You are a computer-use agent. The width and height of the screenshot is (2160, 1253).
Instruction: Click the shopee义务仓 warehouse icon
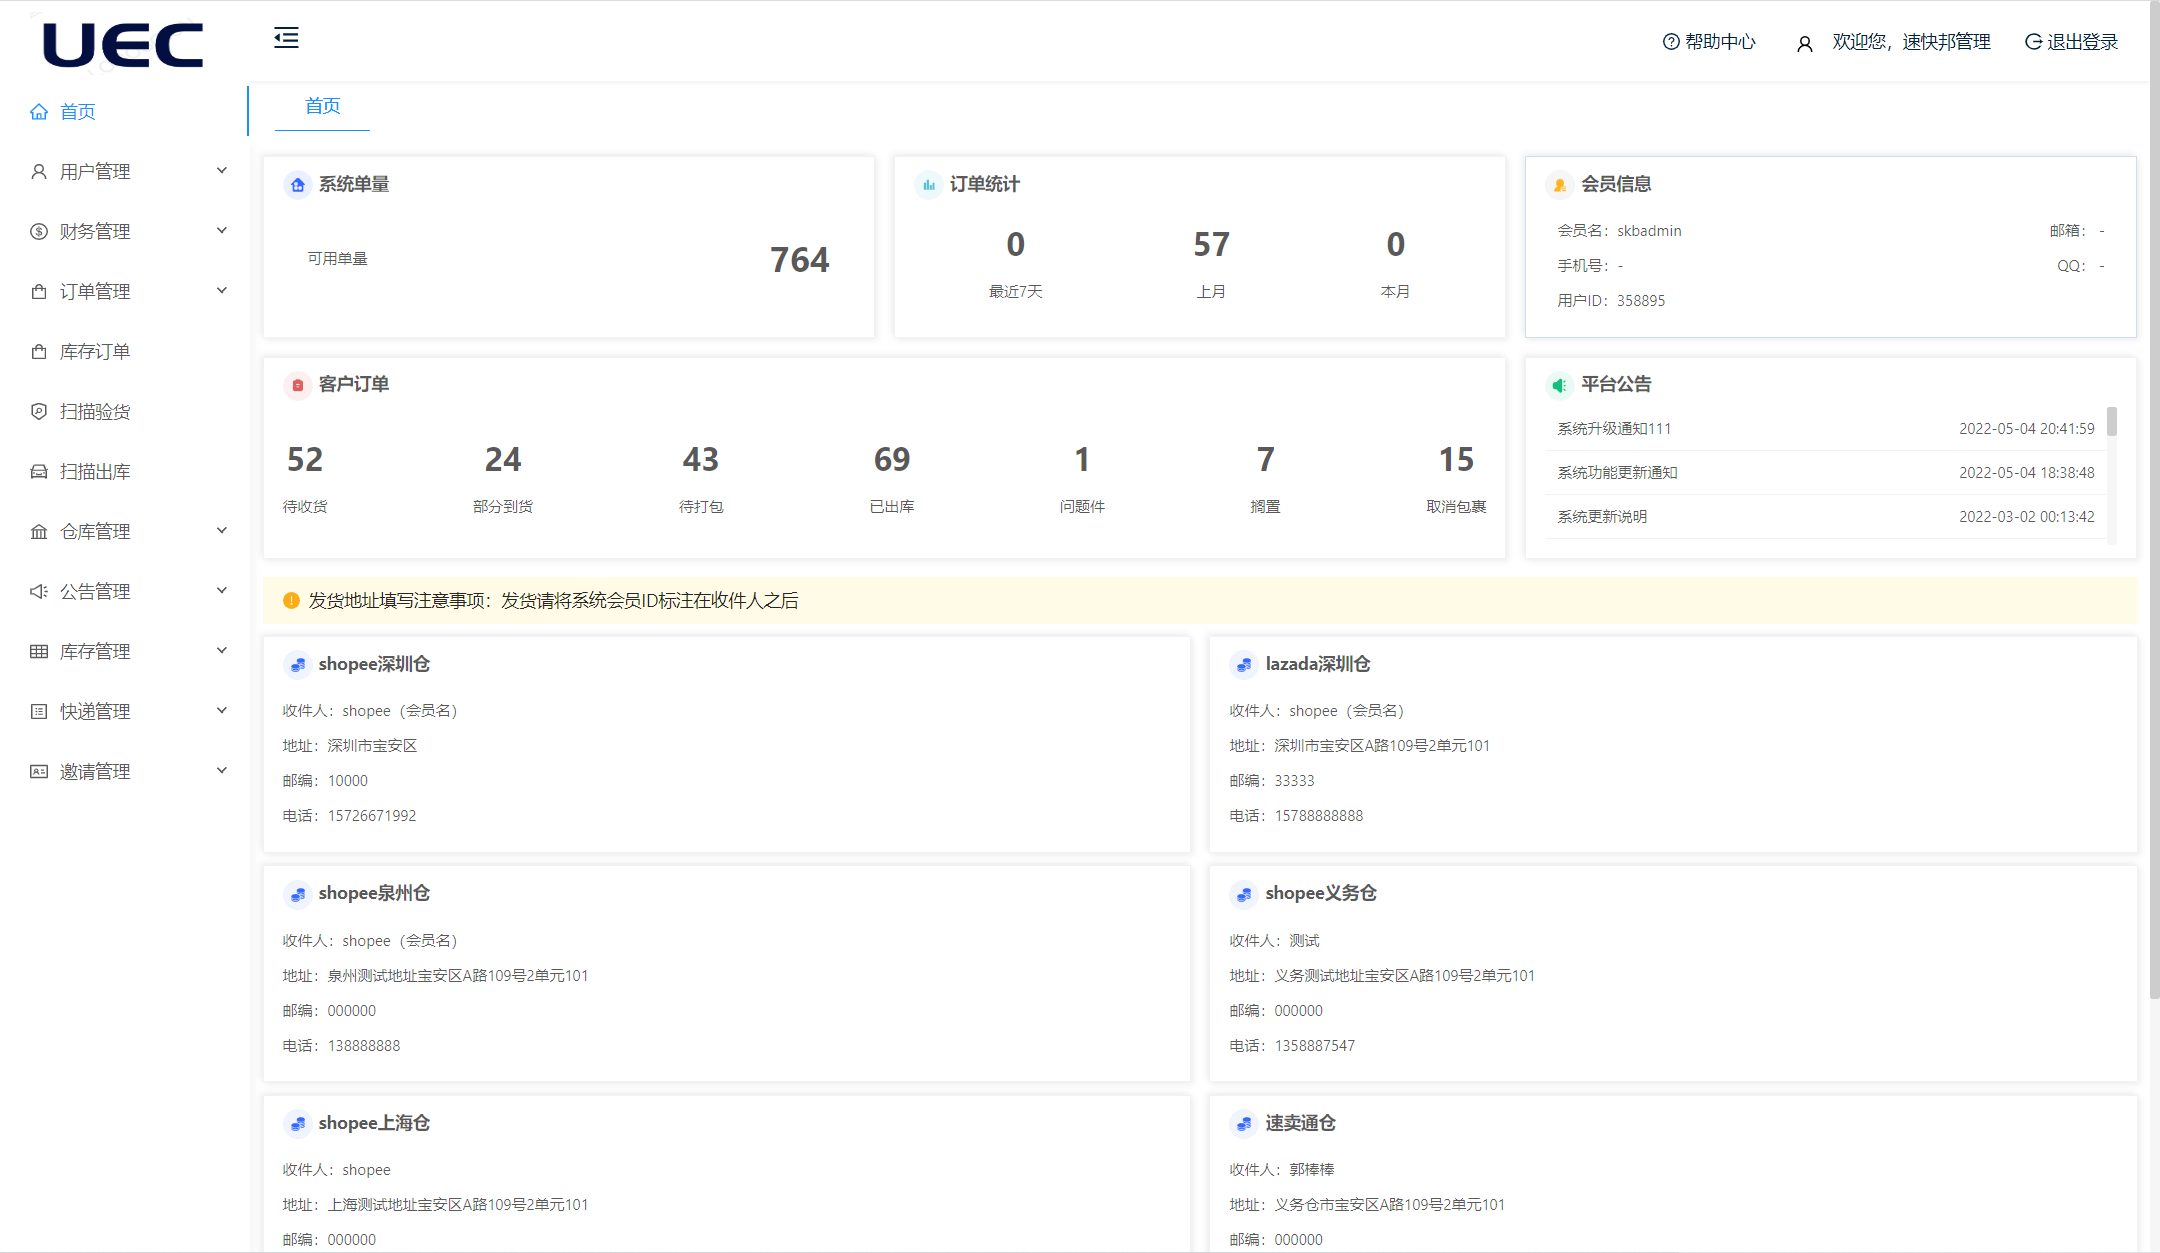pos(1244,894)
